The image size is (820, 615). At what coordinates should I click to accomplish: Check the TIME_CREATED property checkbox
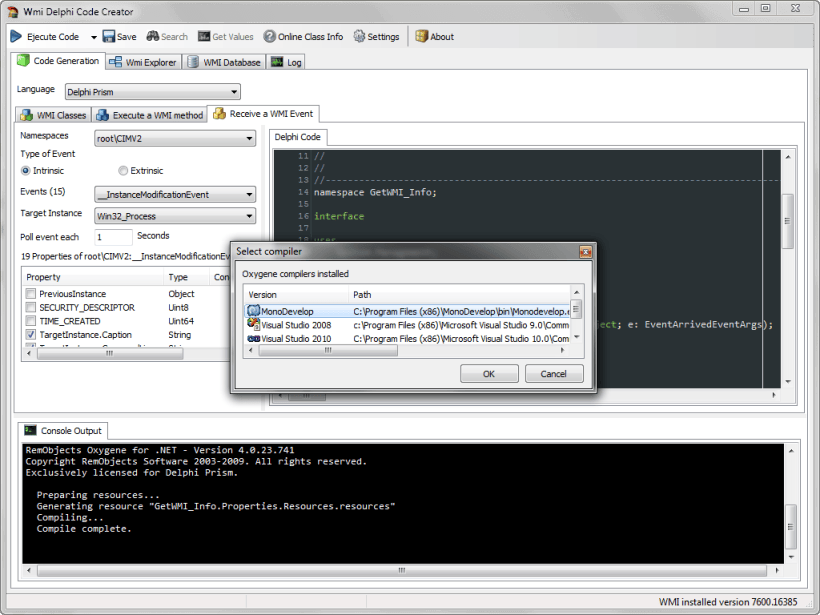(31, 321)
